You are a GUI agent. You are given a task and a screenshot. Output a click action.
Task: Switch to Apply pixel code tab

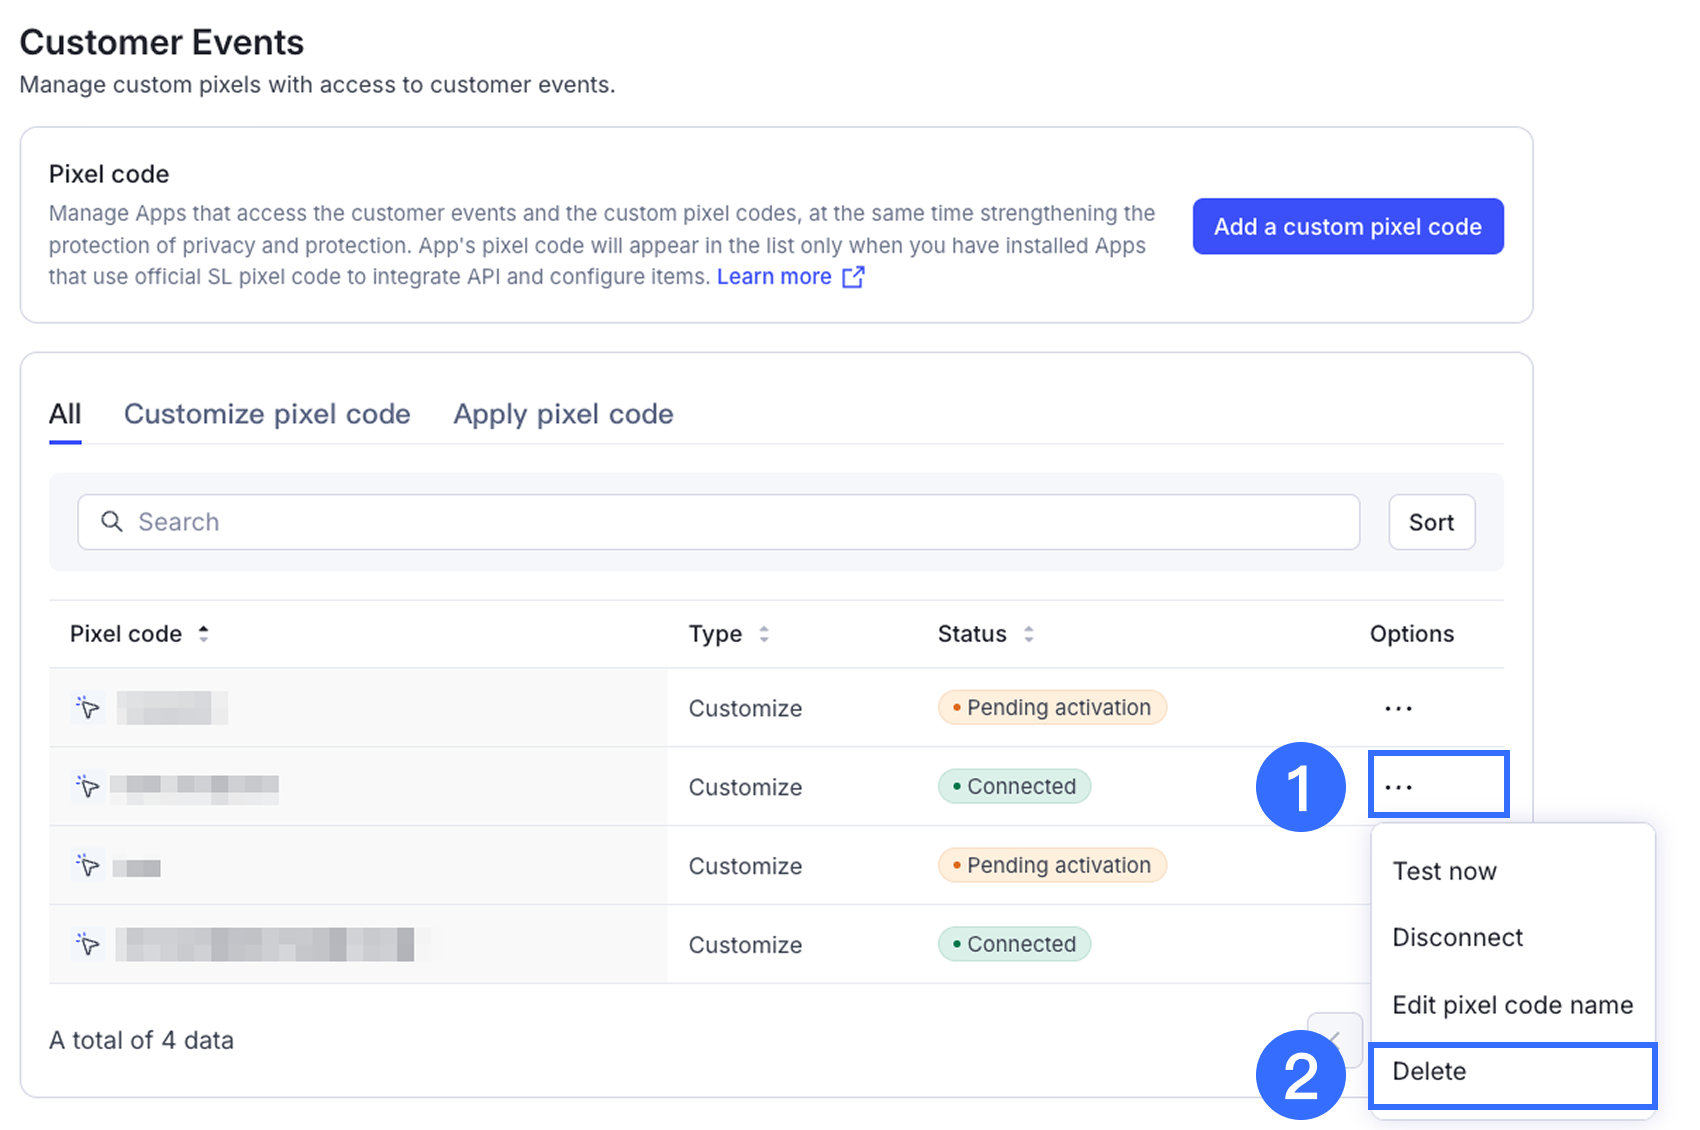coord(563,414)
